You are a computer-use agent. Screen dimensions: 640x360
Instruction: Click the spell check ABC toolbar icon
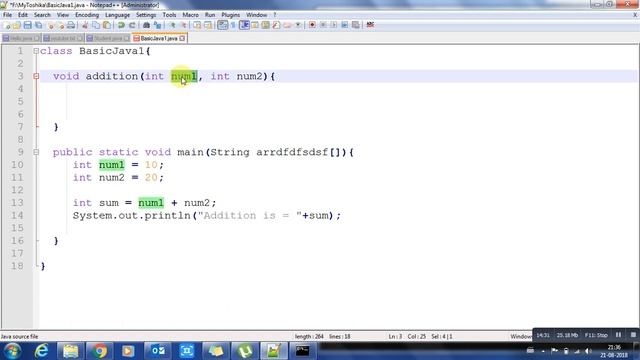pyautogui.click(x=370, y=25)
